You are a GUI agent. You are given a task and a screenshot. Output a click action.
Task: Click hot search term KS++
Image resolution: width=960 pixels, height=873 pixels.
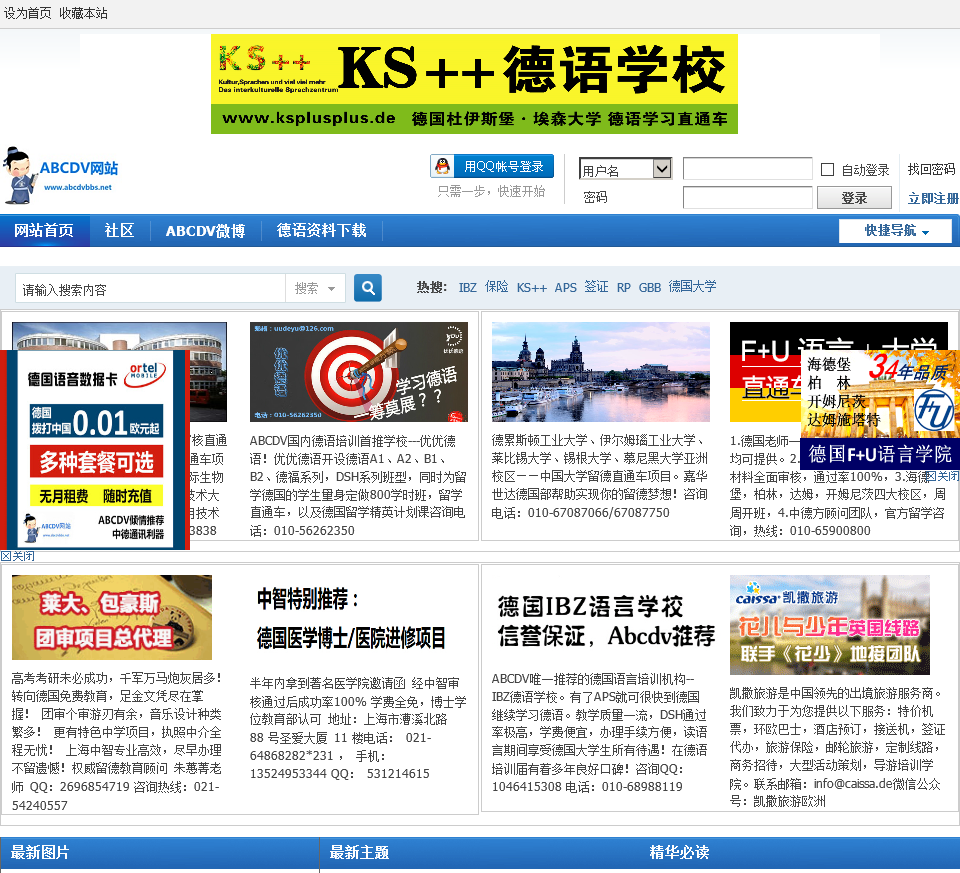pos(531,287)
